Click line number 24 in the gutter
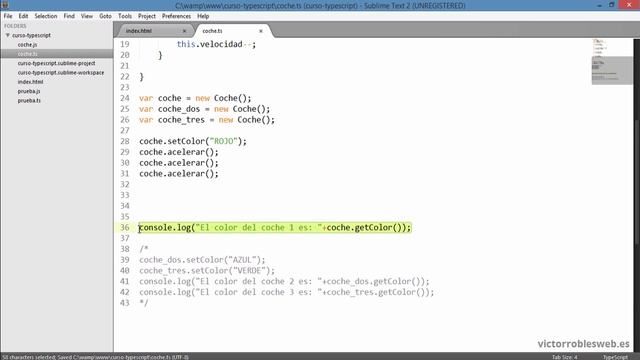640x360 pixels. point(124,98)
